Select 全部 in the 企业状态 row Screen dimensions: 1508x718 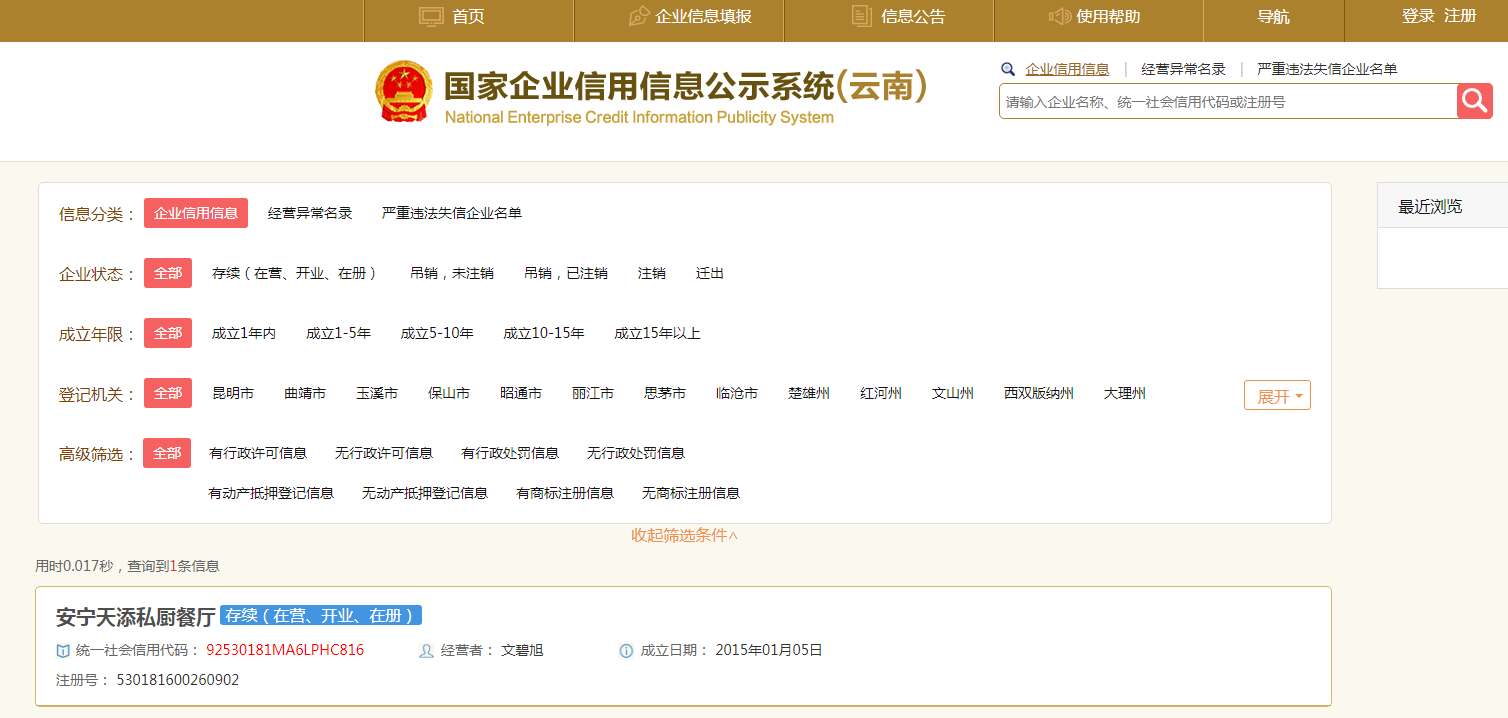point(168,273)
